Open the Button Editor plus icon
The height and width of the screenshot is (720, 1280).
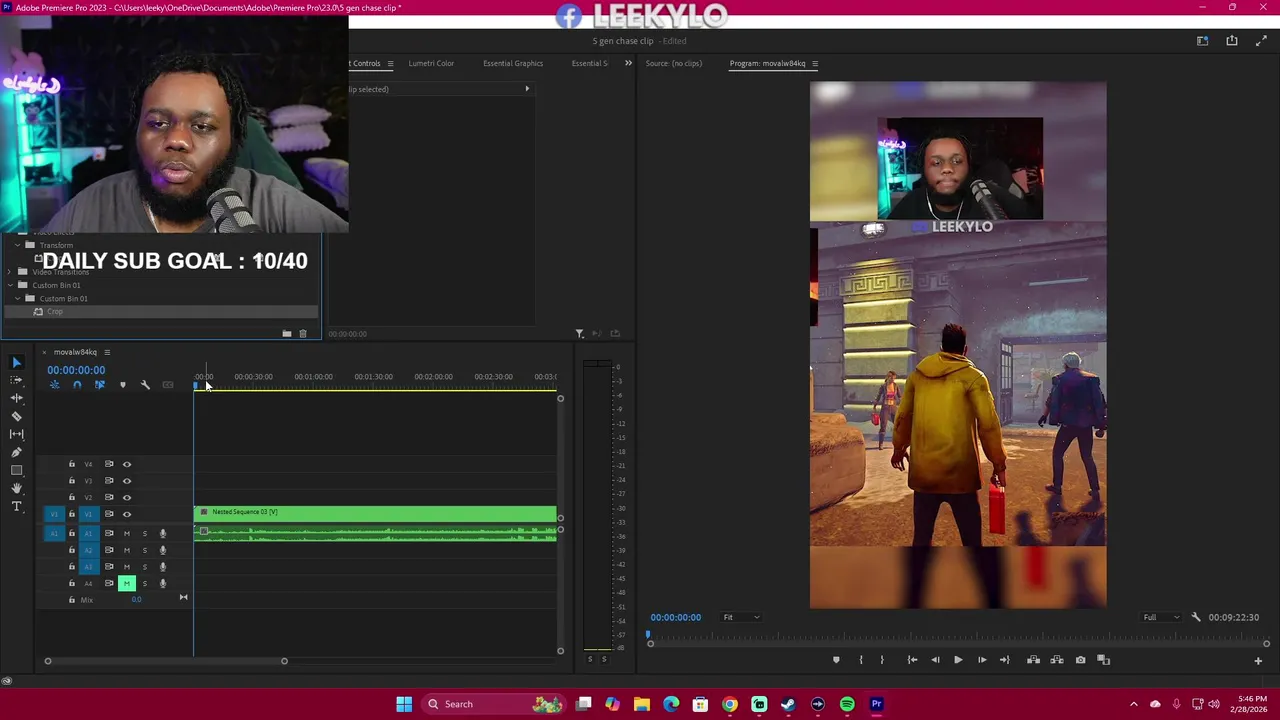pyautogui.click(x=1258, y=660)
